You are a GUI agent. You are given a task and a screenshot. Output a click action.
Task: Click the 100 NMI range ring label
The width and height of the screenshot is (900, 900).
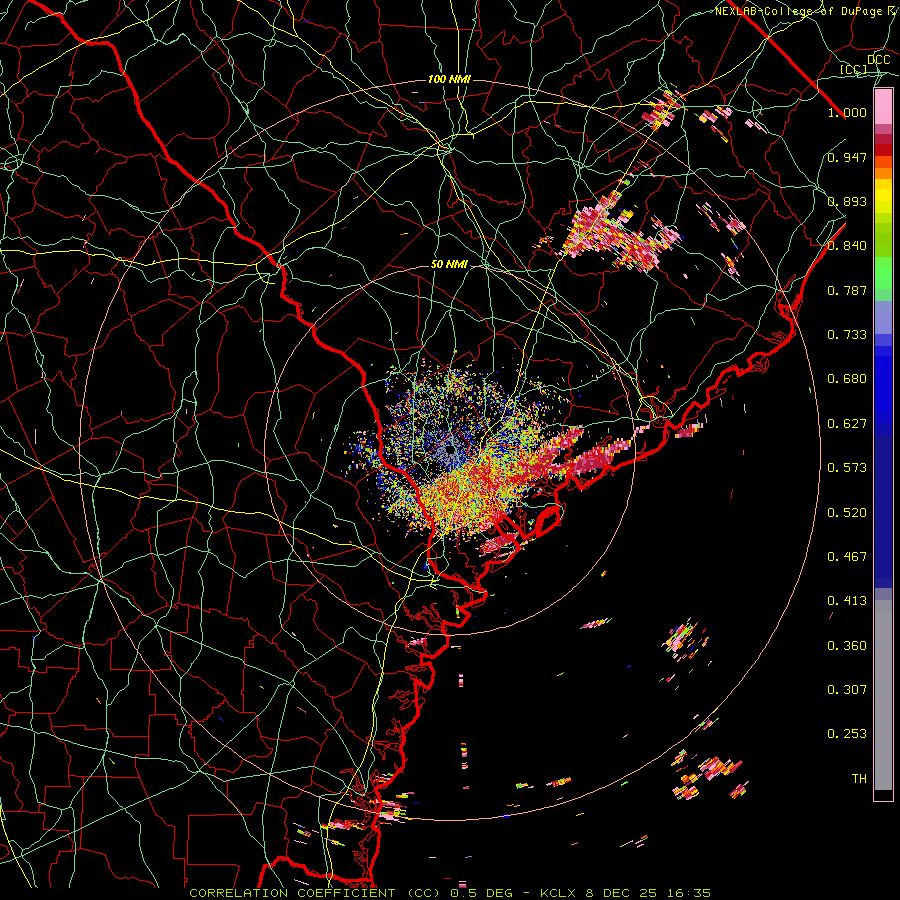[449, 79]
